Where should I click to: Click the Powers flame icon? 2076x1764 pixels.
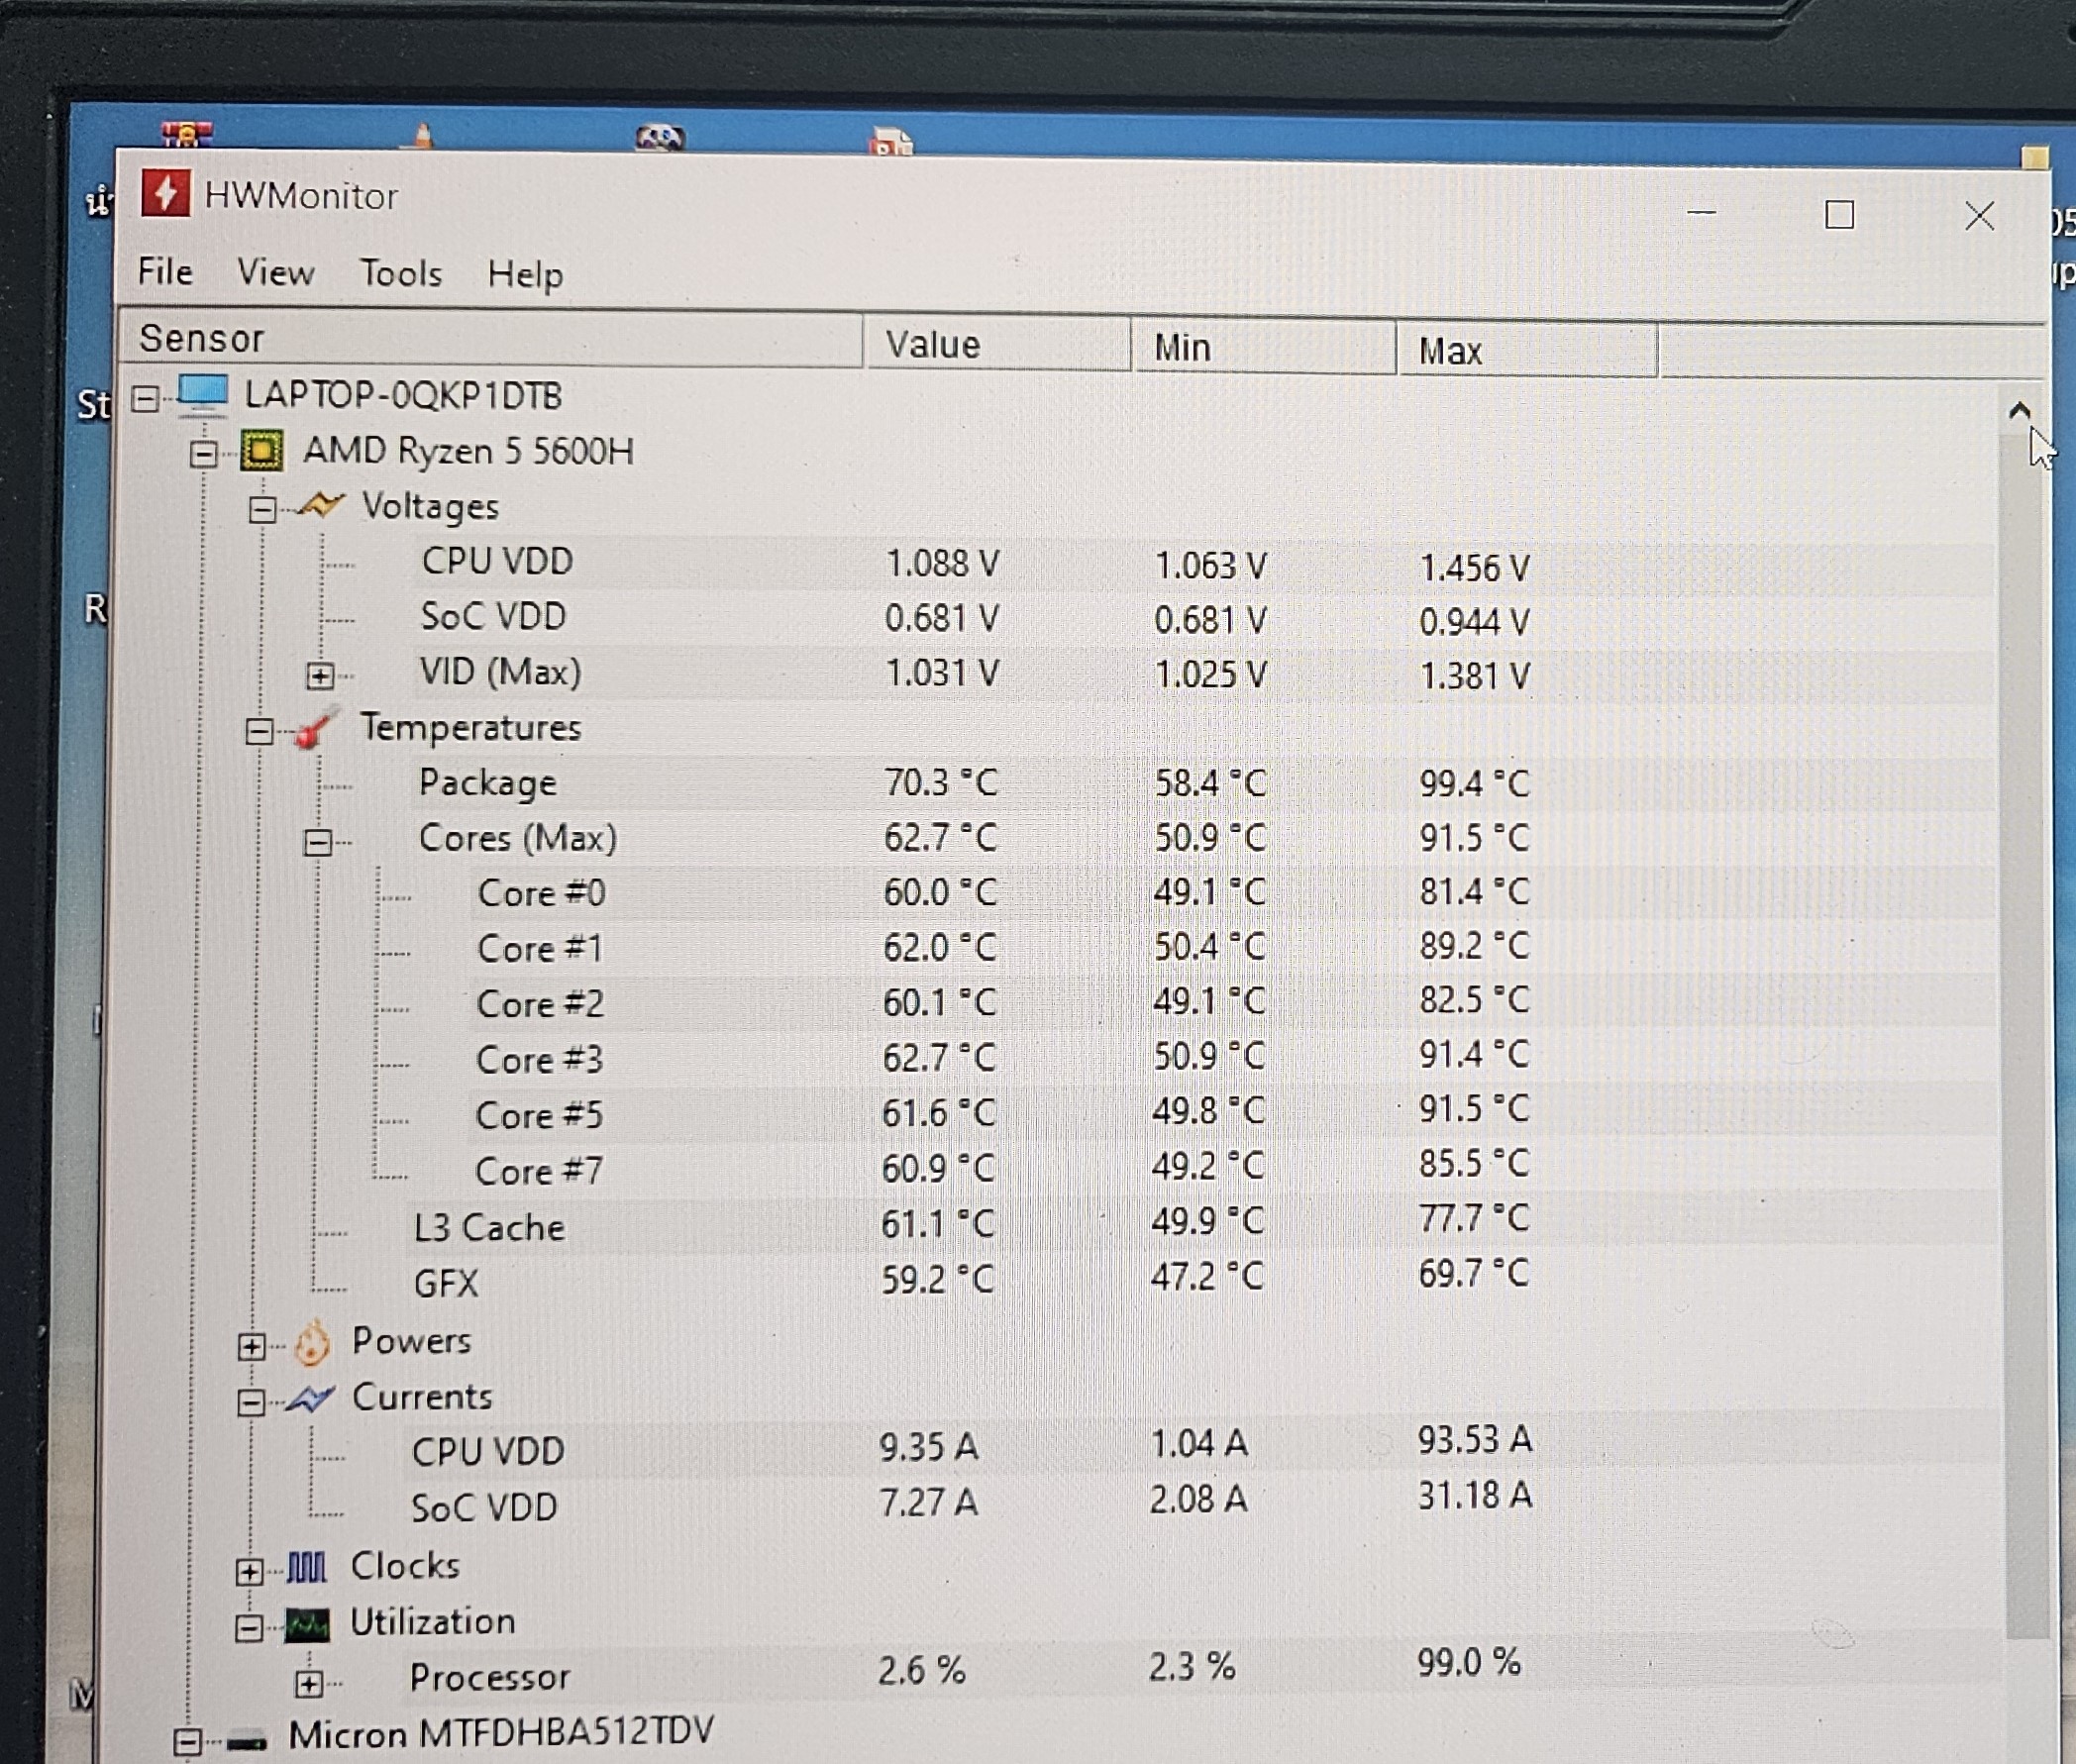pyautogui.click(x=312, y=1342)
